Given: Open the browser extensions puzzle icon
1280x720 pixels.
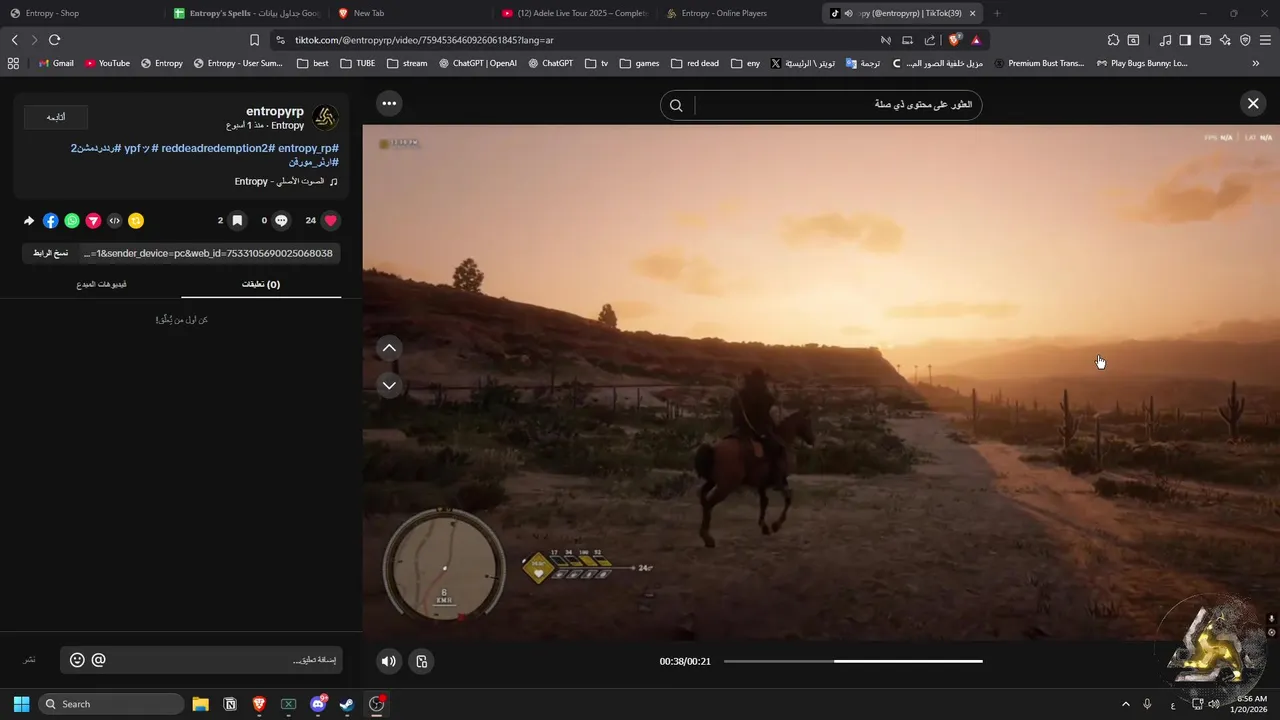Looking at the screenshot, I should point(1113,40).
